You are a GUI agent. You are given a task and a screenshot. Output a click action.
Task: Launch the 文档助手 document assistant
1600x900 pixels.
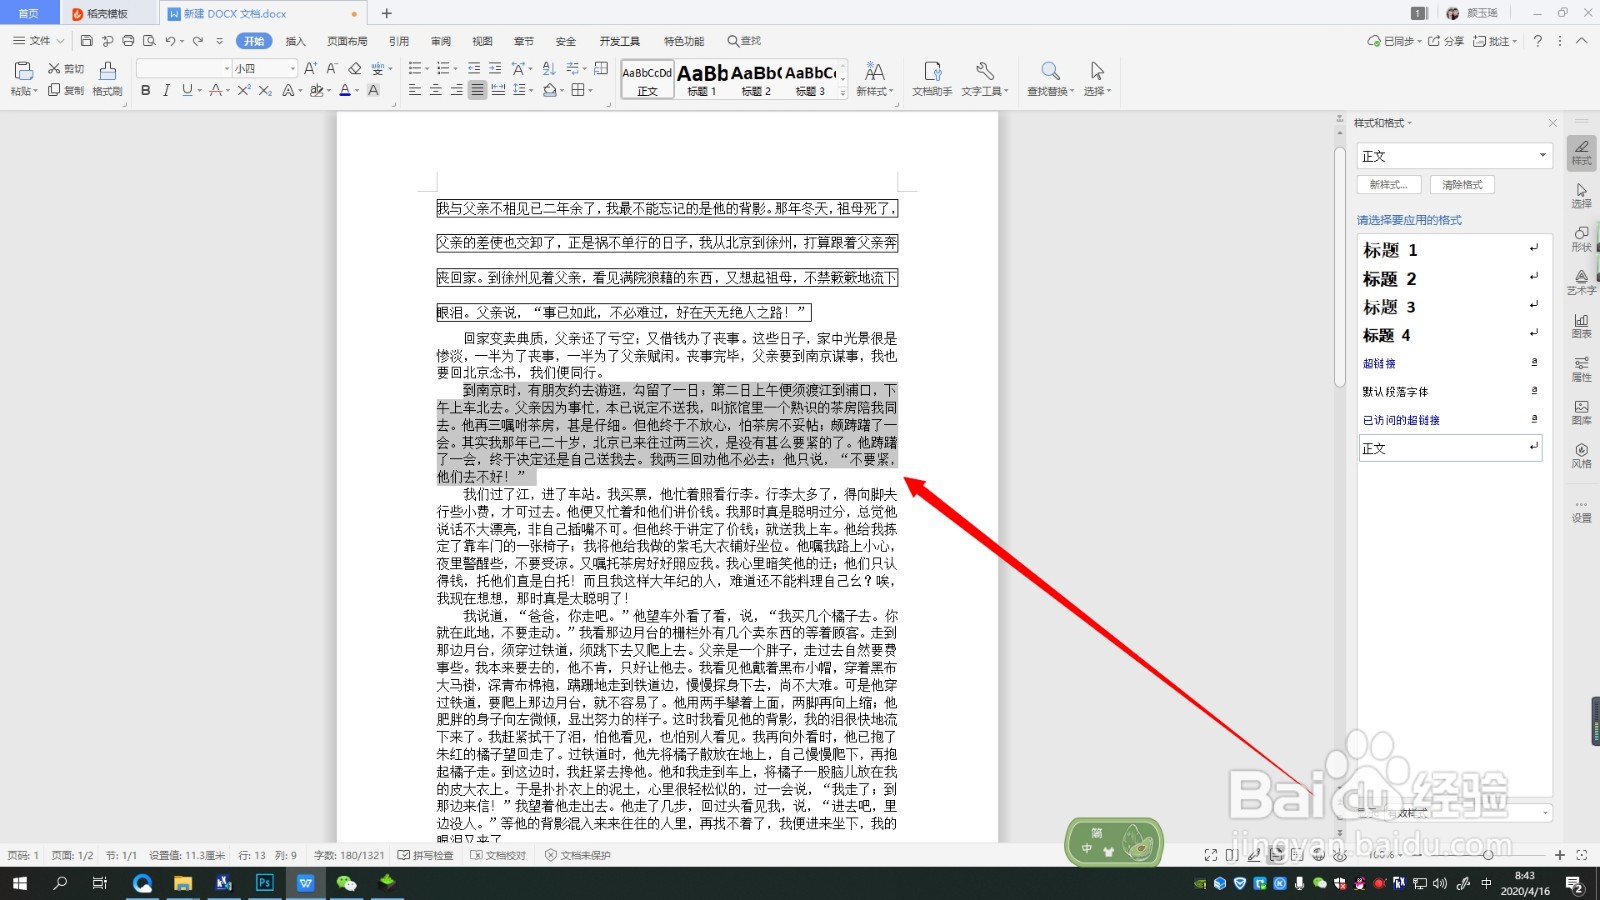(932, 78)
